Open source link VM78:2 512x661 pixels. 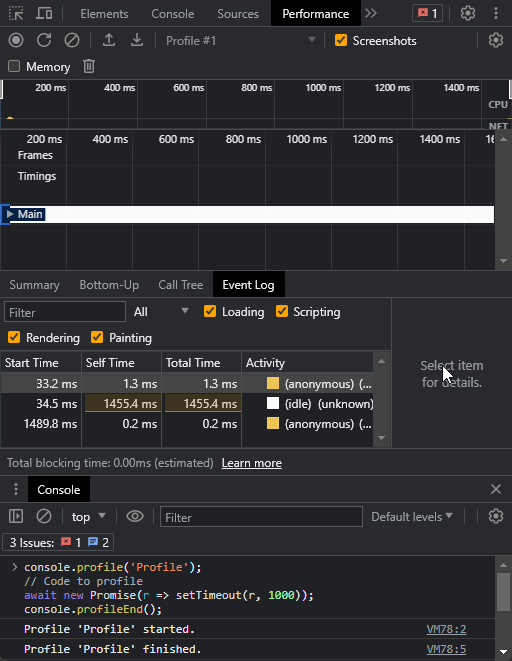click(x=446, y=629)
